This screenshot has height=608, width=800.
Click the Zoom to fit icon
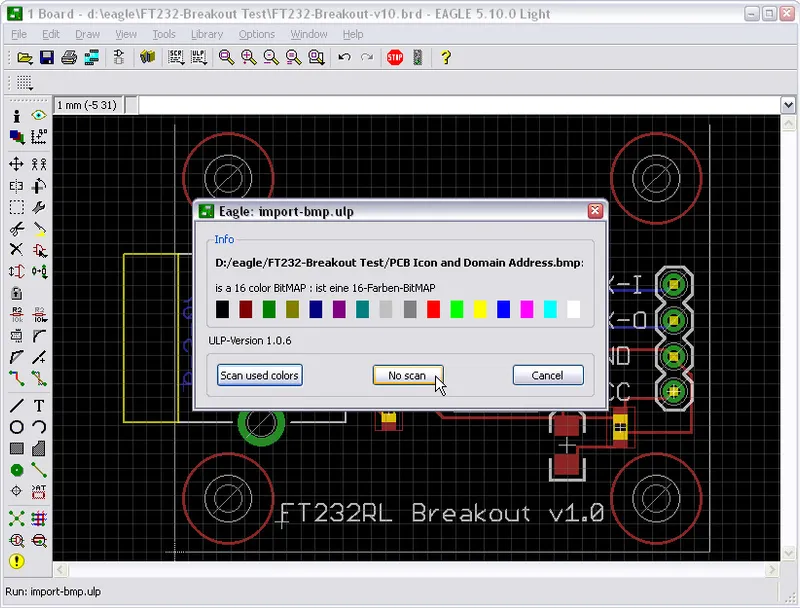pyautogui.click(x=225, y=57)
